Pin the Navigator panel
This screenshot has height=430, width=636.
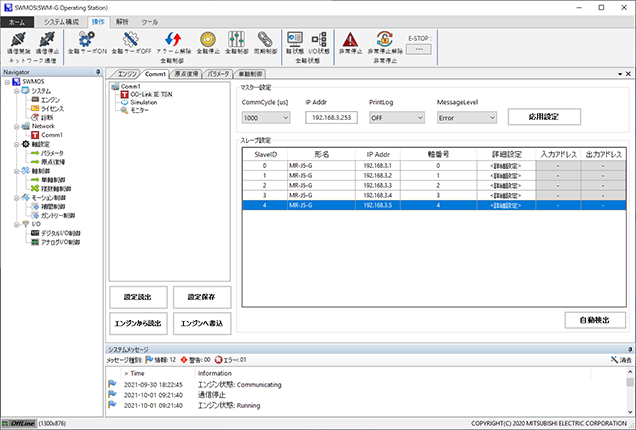pyautogui.click(x=98, y=72)
